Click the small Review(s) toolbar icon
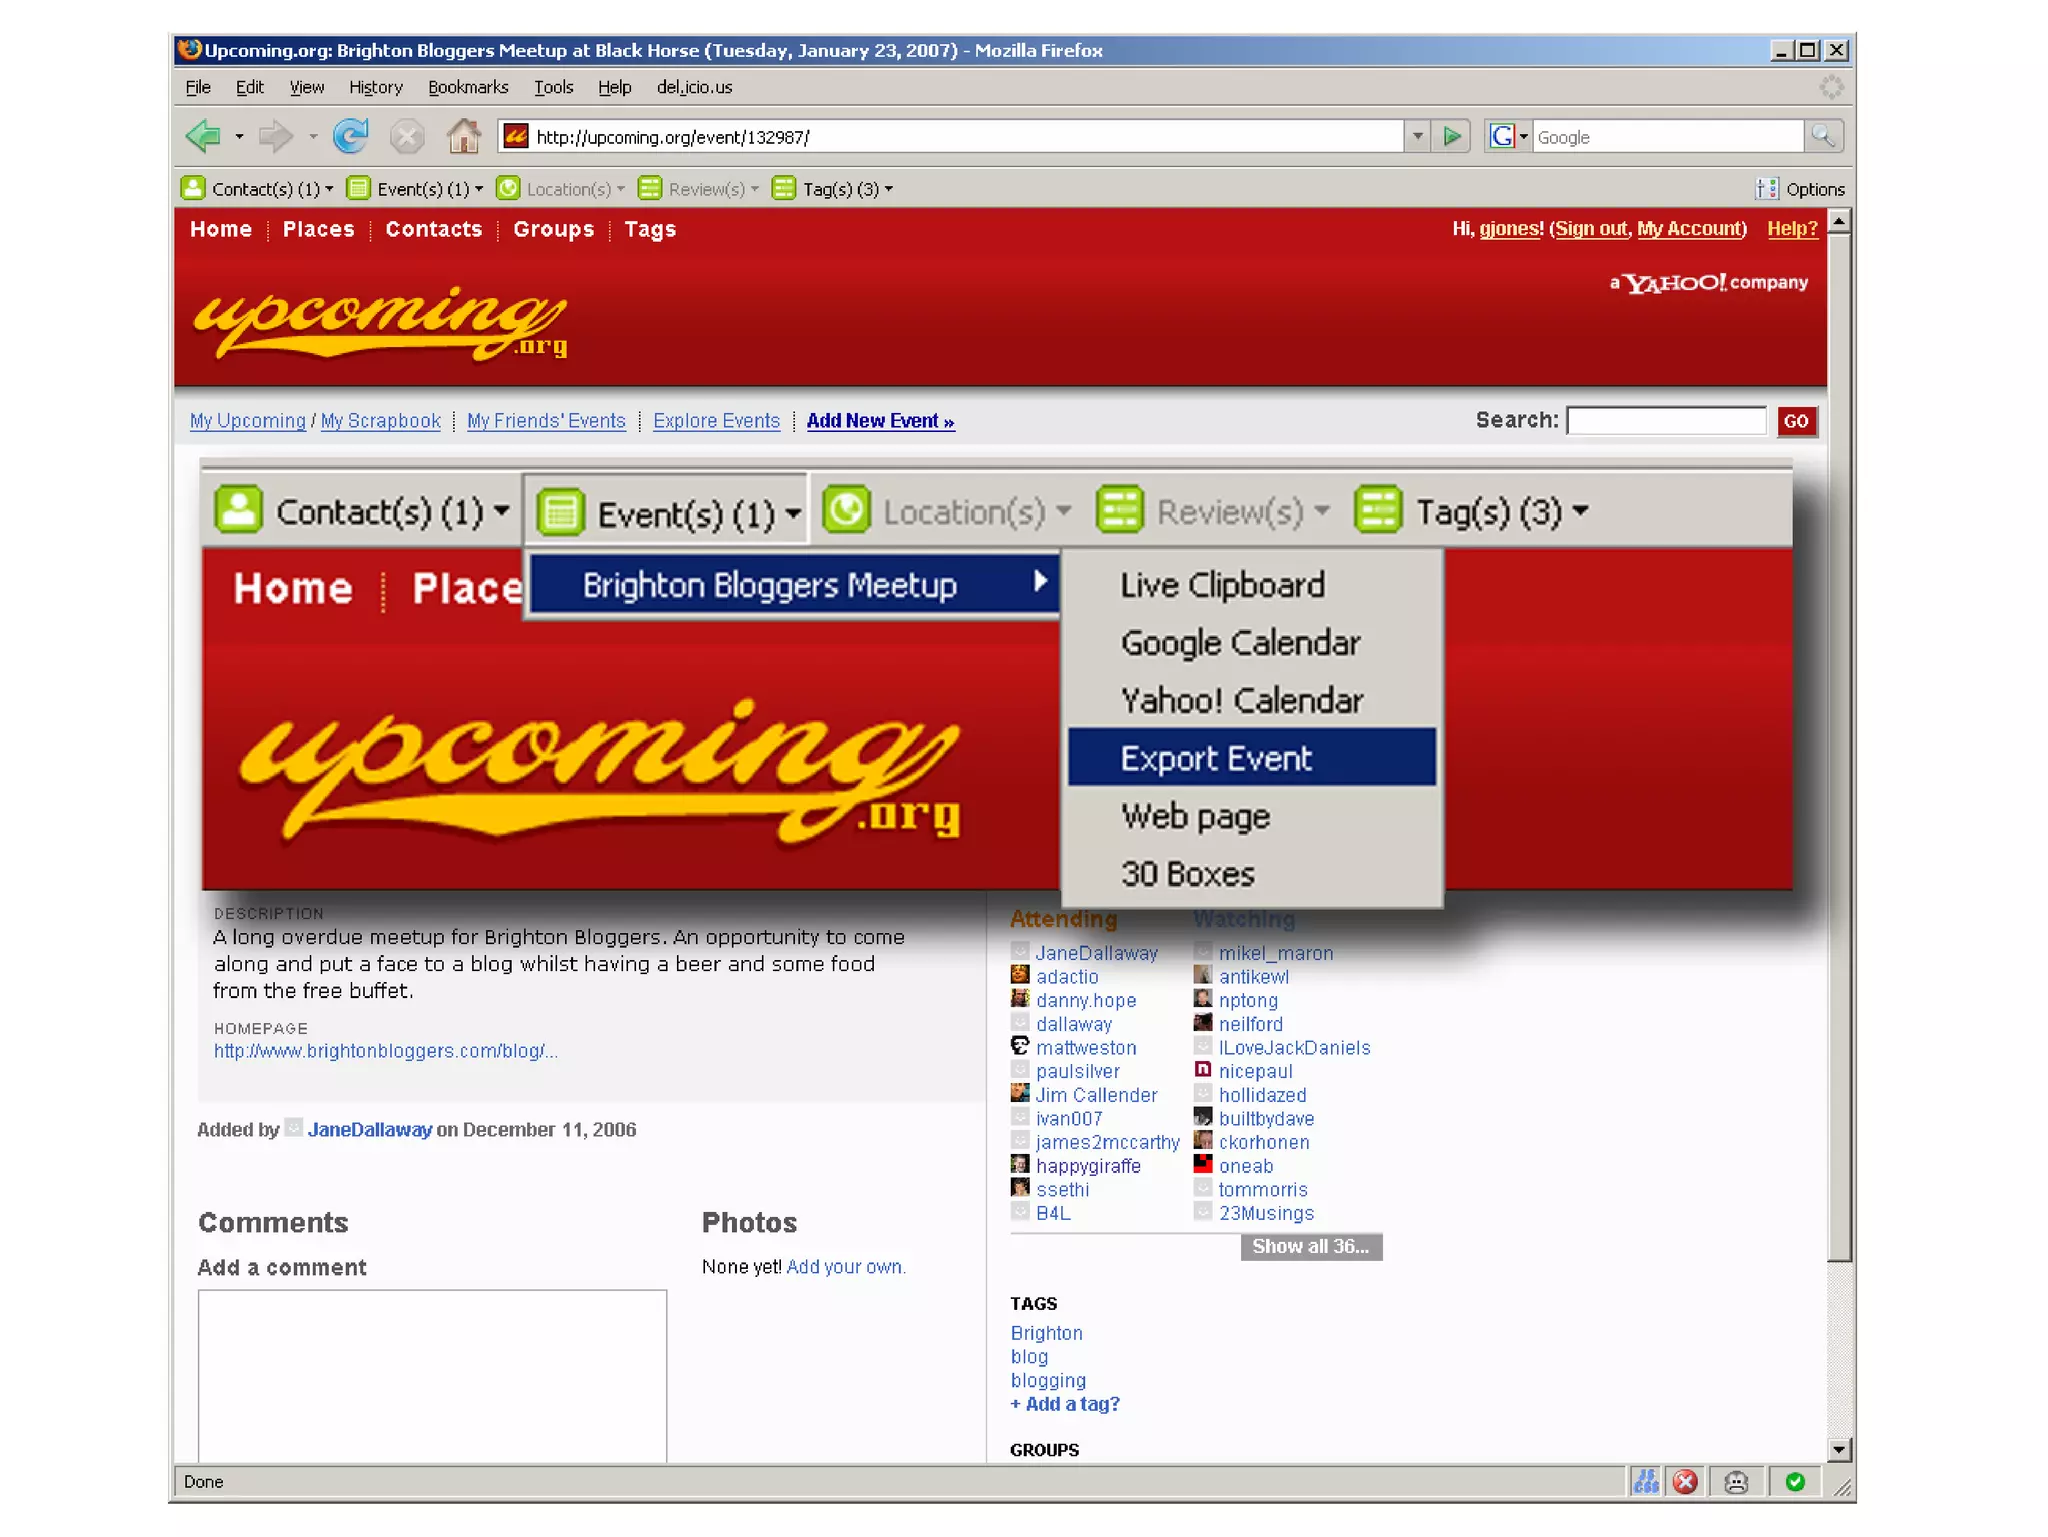Screen dimensions: 2048x1537 pyautogui.click(x=650, y=188)
